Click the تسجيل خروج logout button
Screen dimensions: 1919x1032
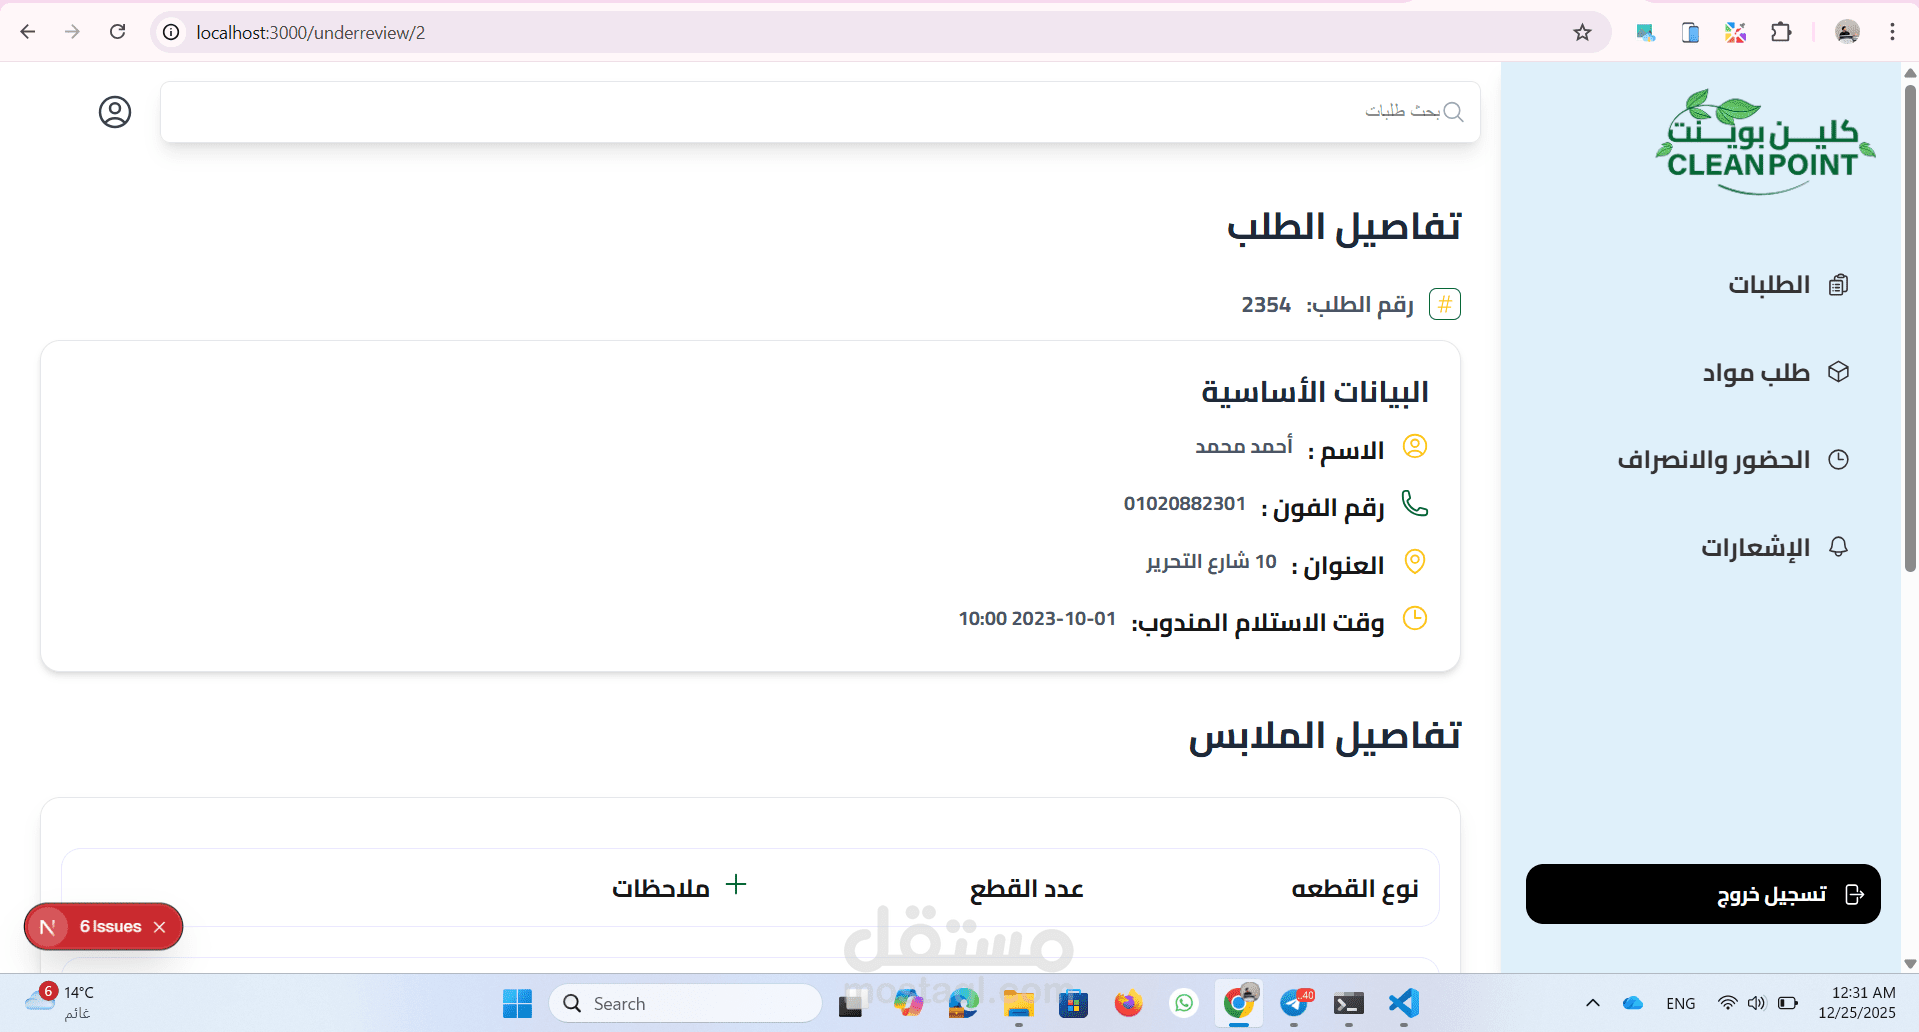[1703, 894]
